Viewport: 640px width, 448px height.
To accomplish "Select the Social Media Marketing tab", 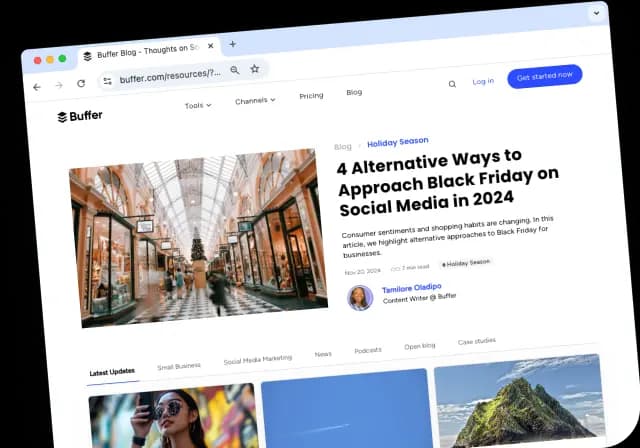I will [x=257, y=359].
